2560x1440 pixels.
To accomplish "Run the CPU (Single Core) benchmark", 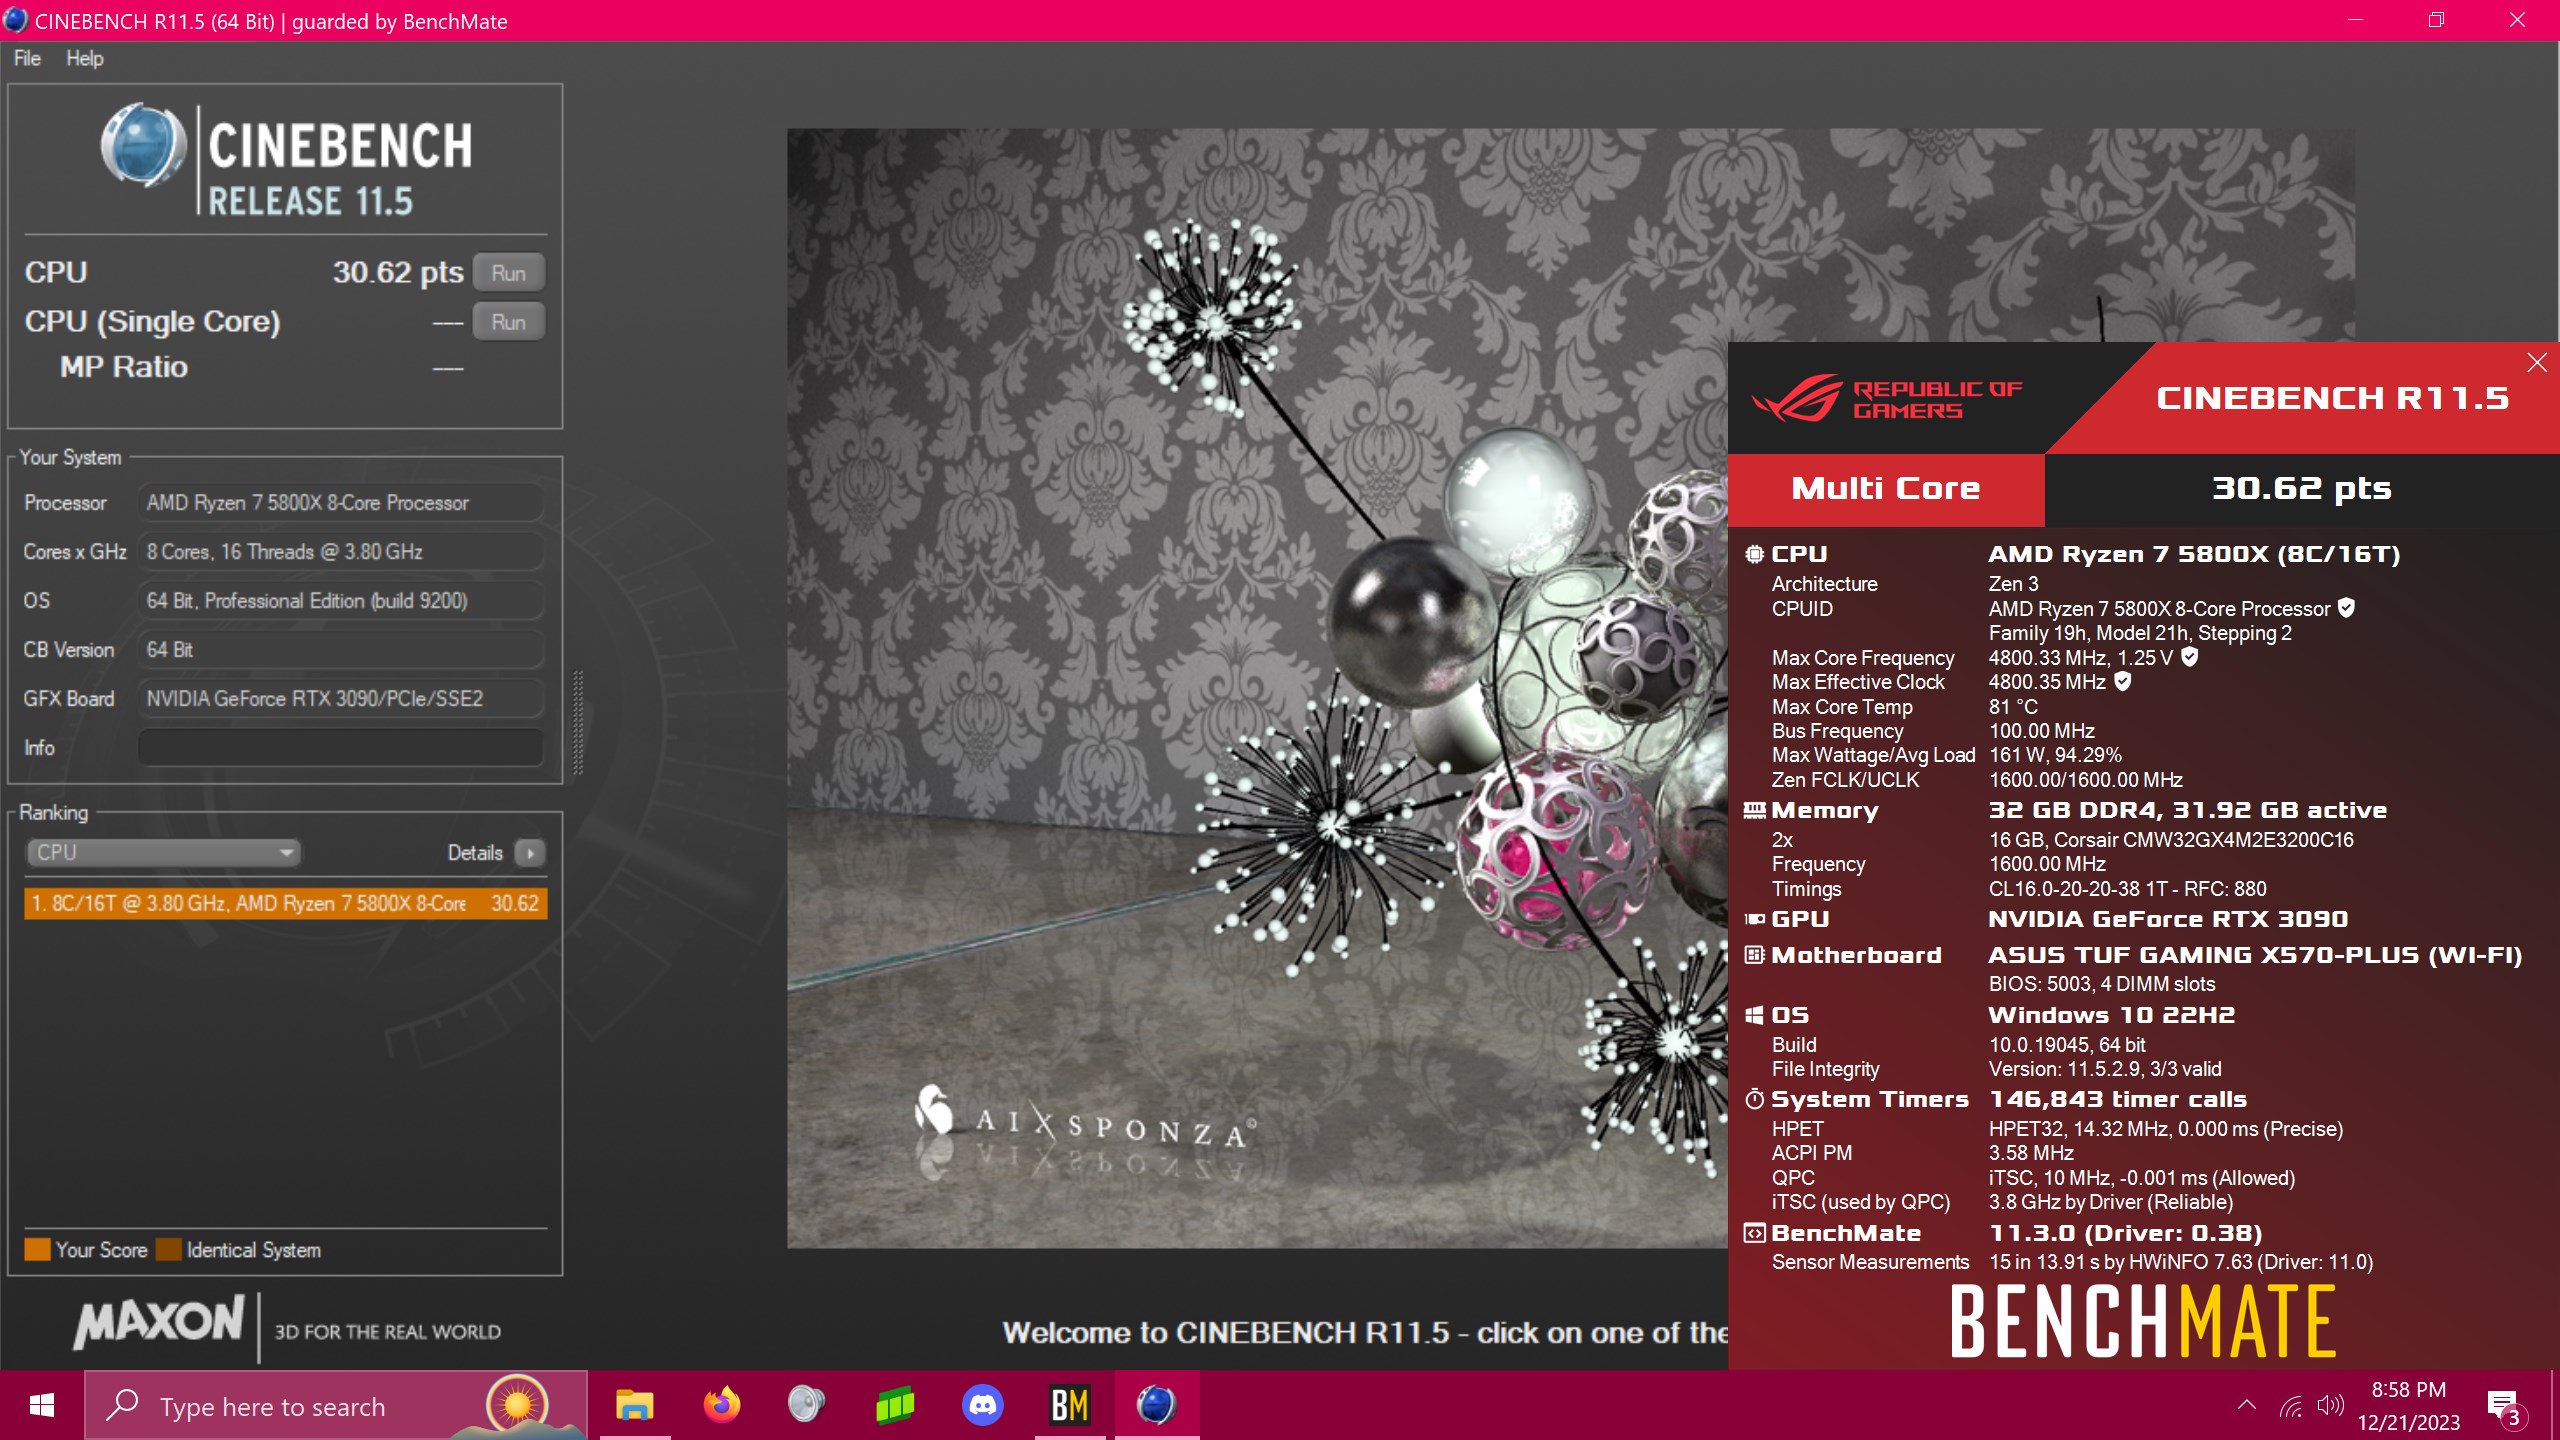I will [x=508, y=322].
